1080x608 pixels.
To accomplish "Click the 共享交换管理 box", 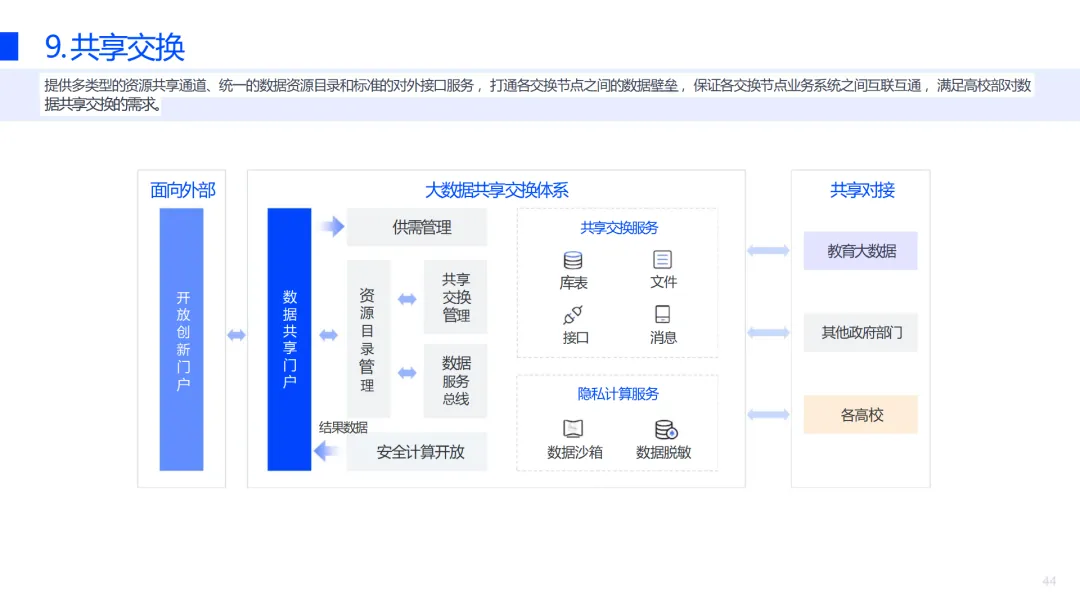I will [x=455, y=297].
